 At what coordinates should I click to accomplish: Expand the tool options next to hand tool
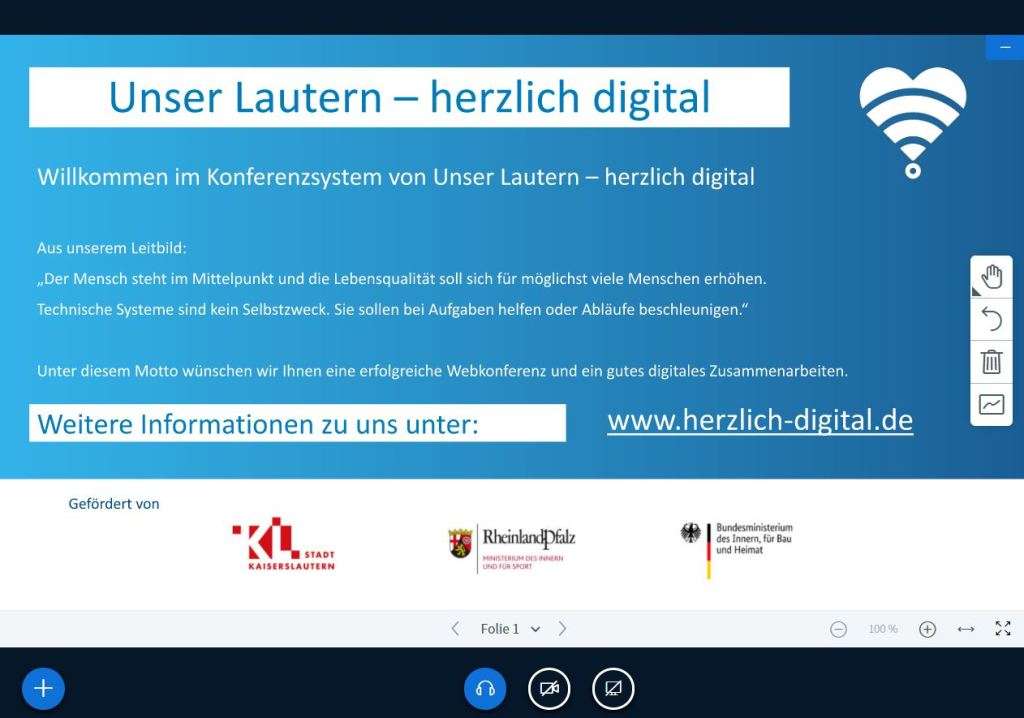[976, 291]
